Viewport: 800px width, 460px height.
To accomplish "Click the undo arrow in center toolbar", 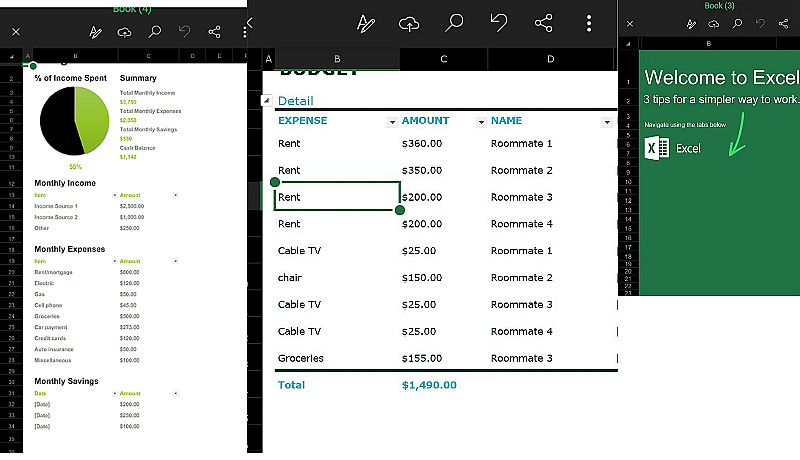I will pyautogui.click(x=498, y=23).
